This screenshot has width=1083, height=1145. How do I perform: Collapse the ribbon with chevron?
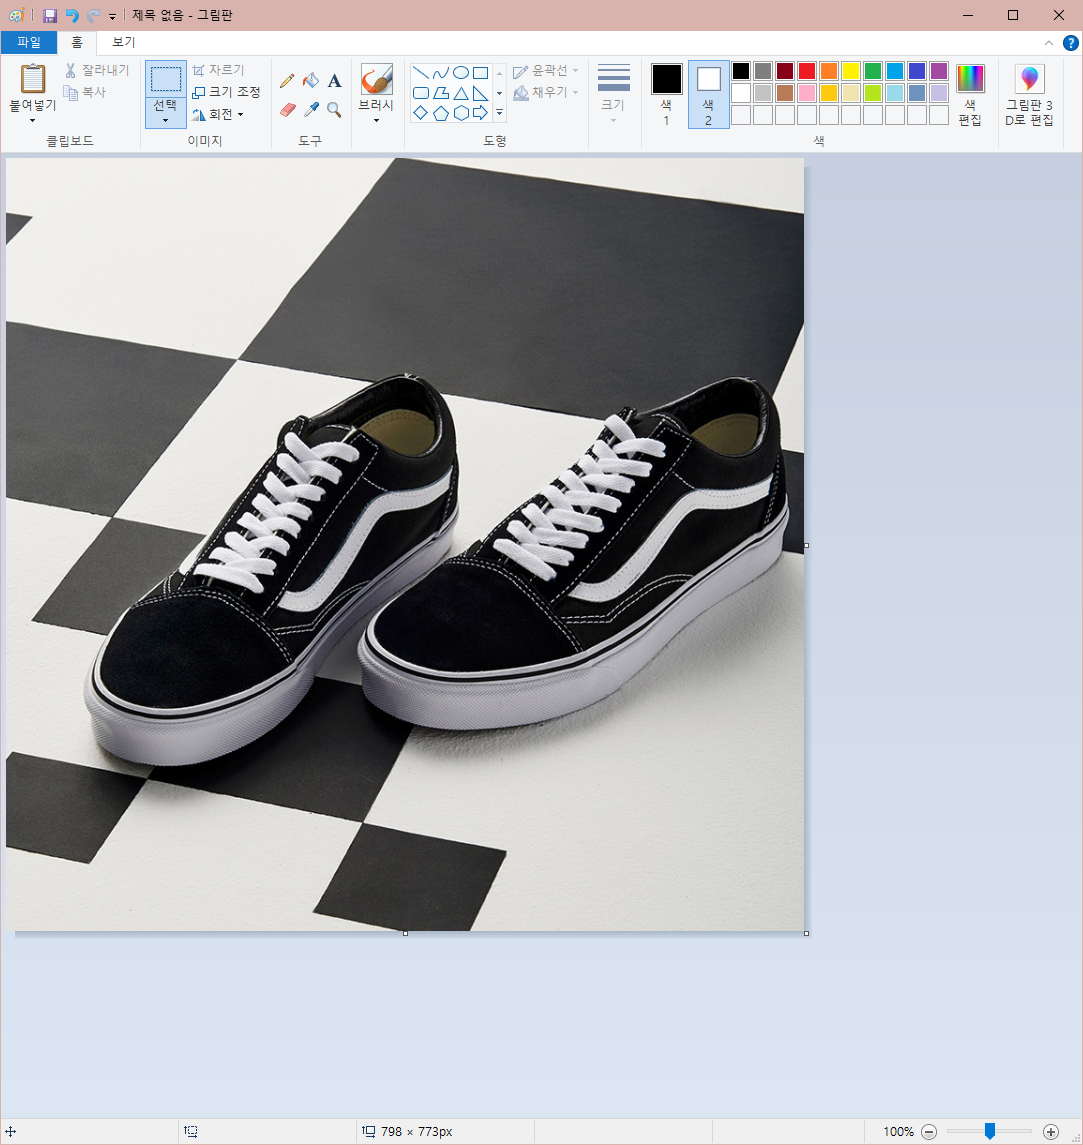(x=1049, y=43)
